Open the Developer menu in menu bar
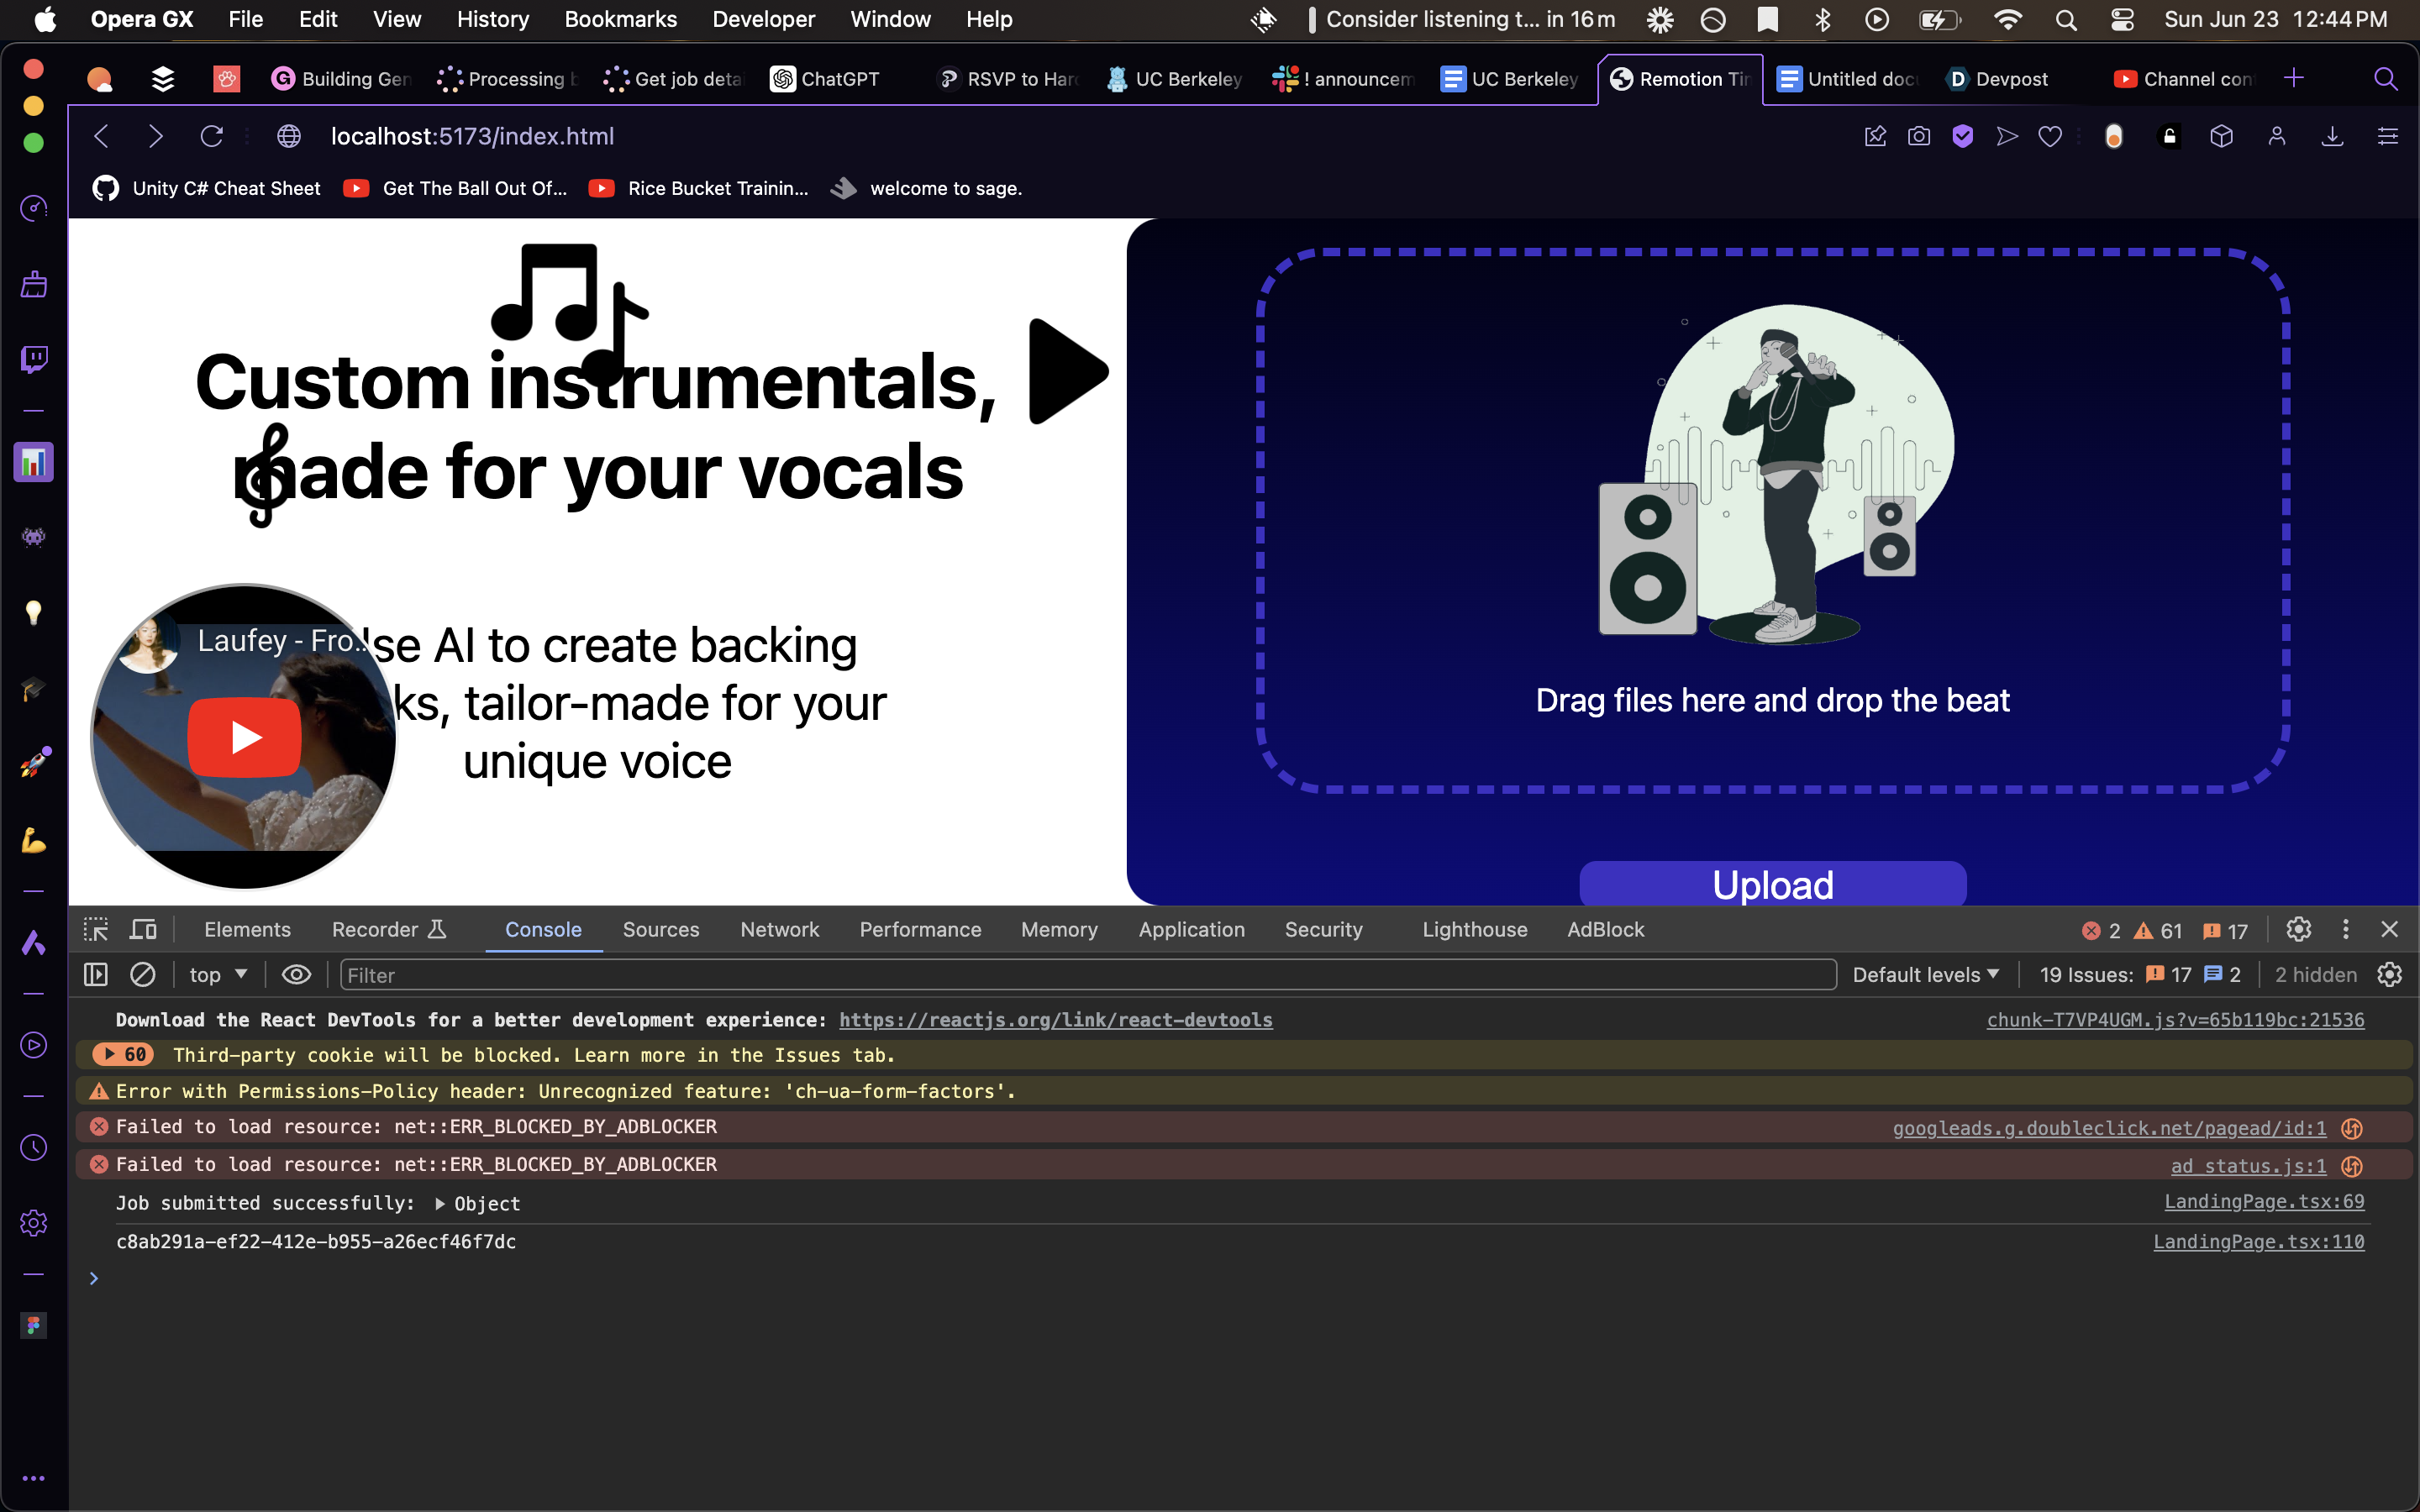Screen dimensions: 2420x1512 (763, 19)
